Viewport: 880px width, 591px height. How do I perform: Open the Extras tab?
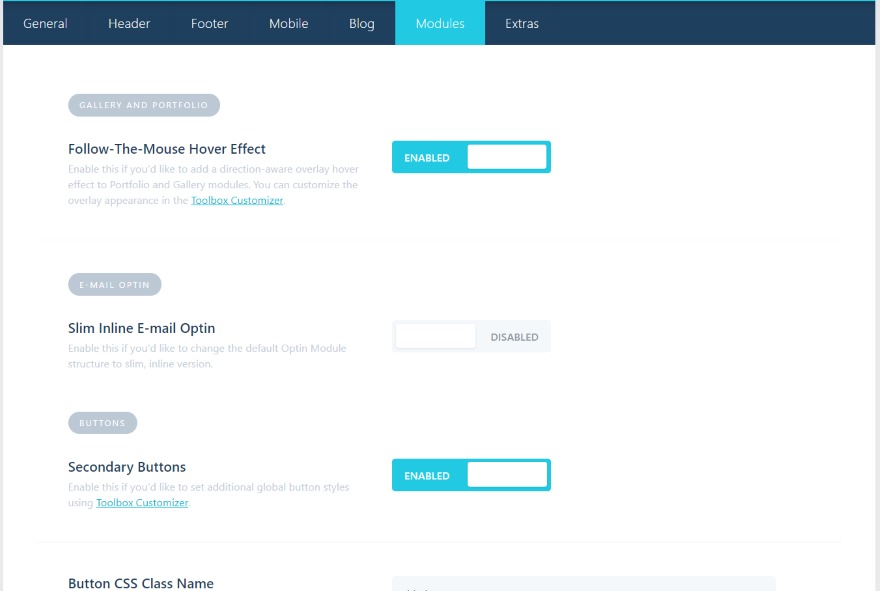(522, 24)
